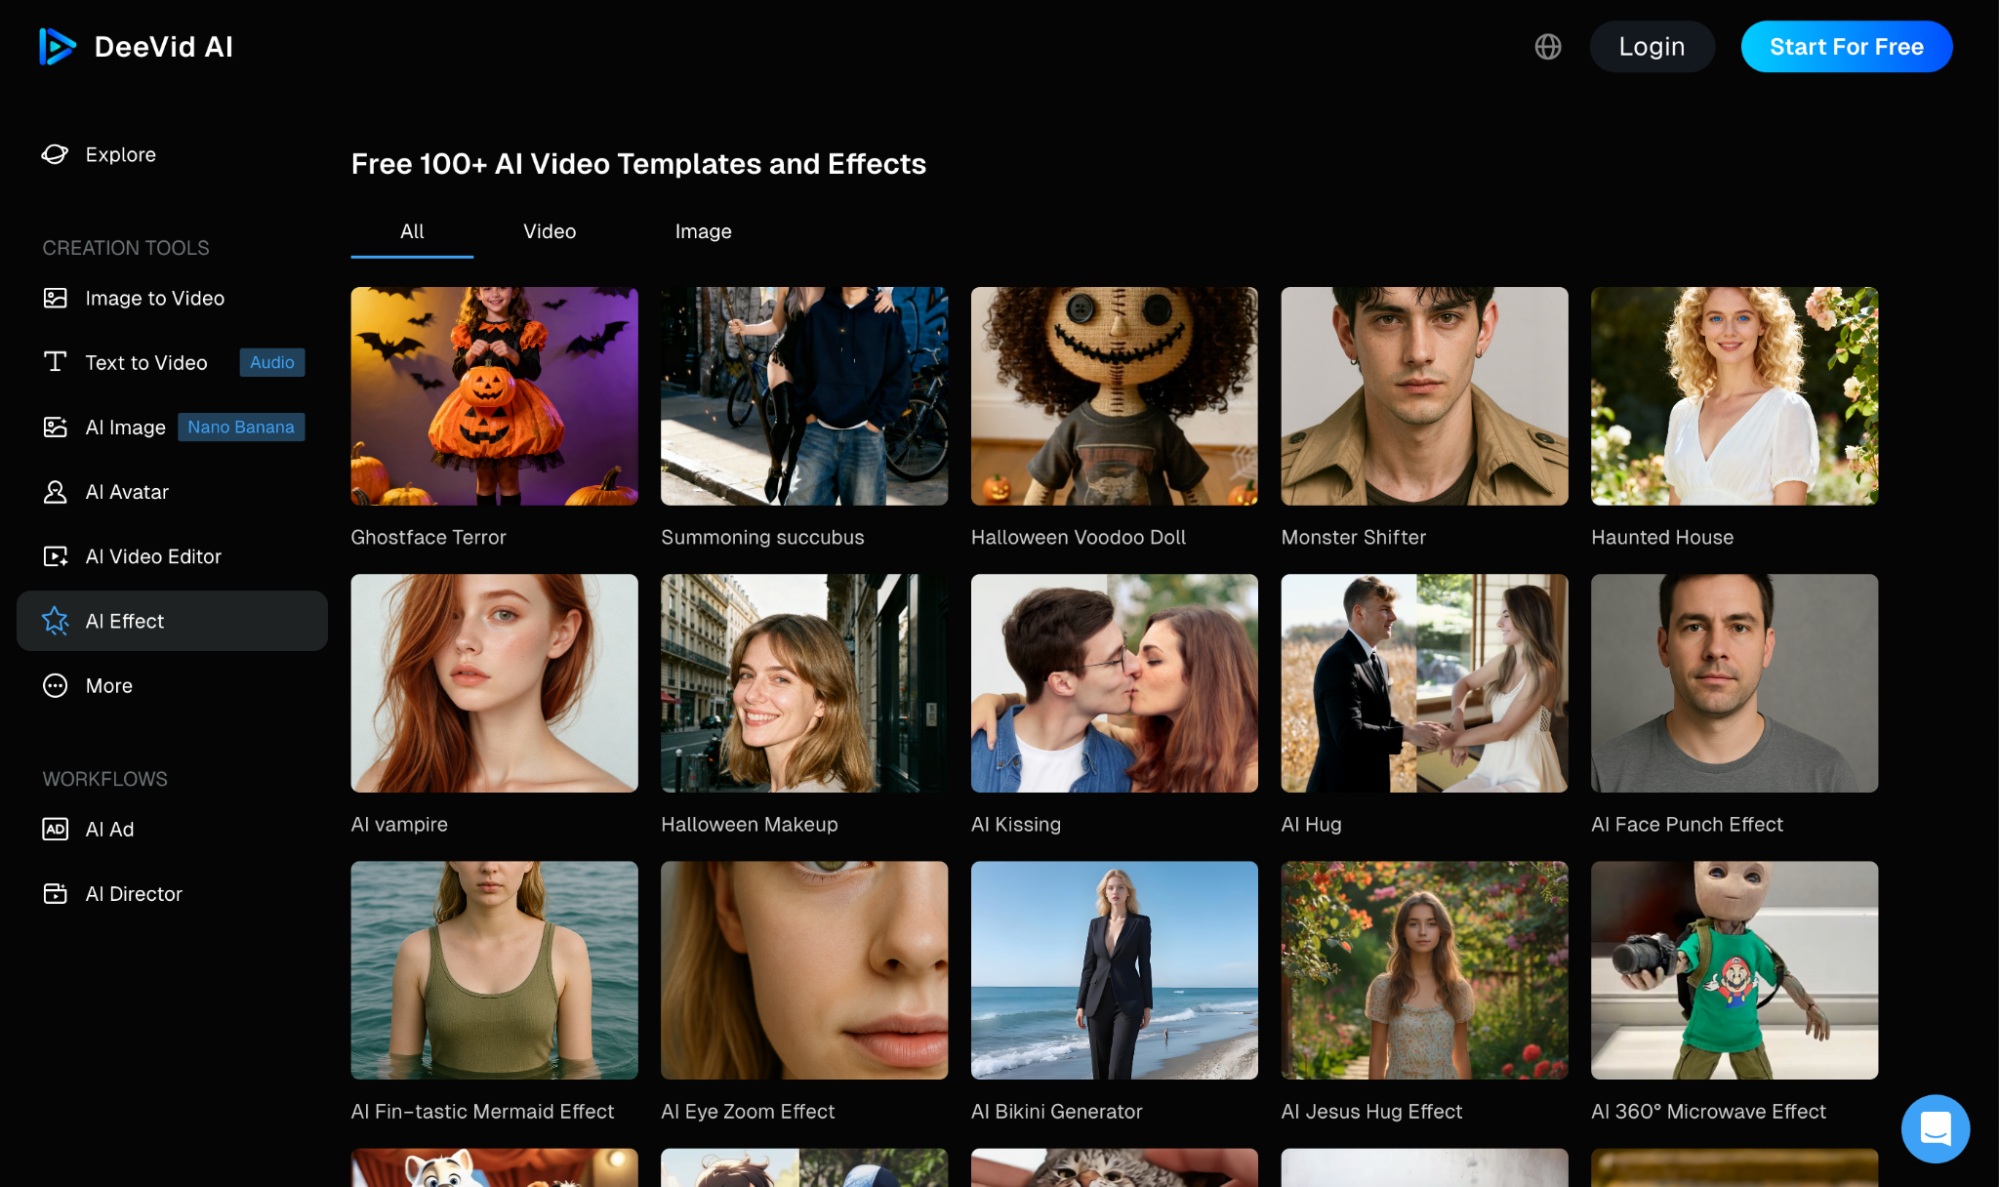The width and height of the screenshot is (1999, 1187).
Task: Open the Explore section
Action: point(120,154)
